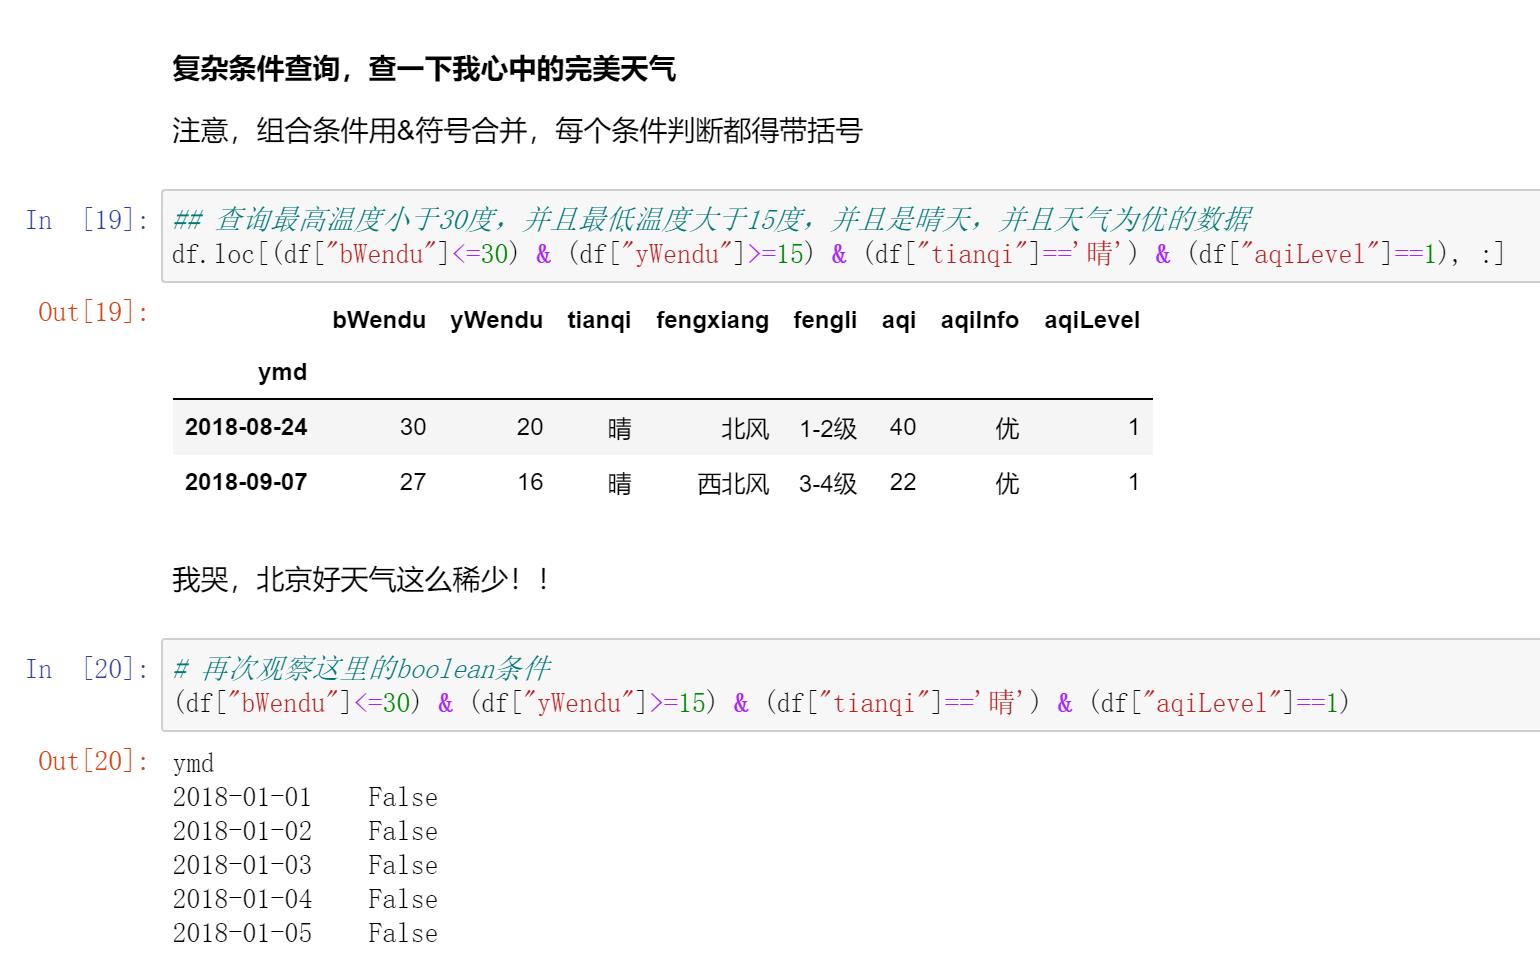The image size is (1540, 954).
Task: Click bWendu value 30 in 2018-08-24 row
Action: pyautogui.click(x=413, y=427)
